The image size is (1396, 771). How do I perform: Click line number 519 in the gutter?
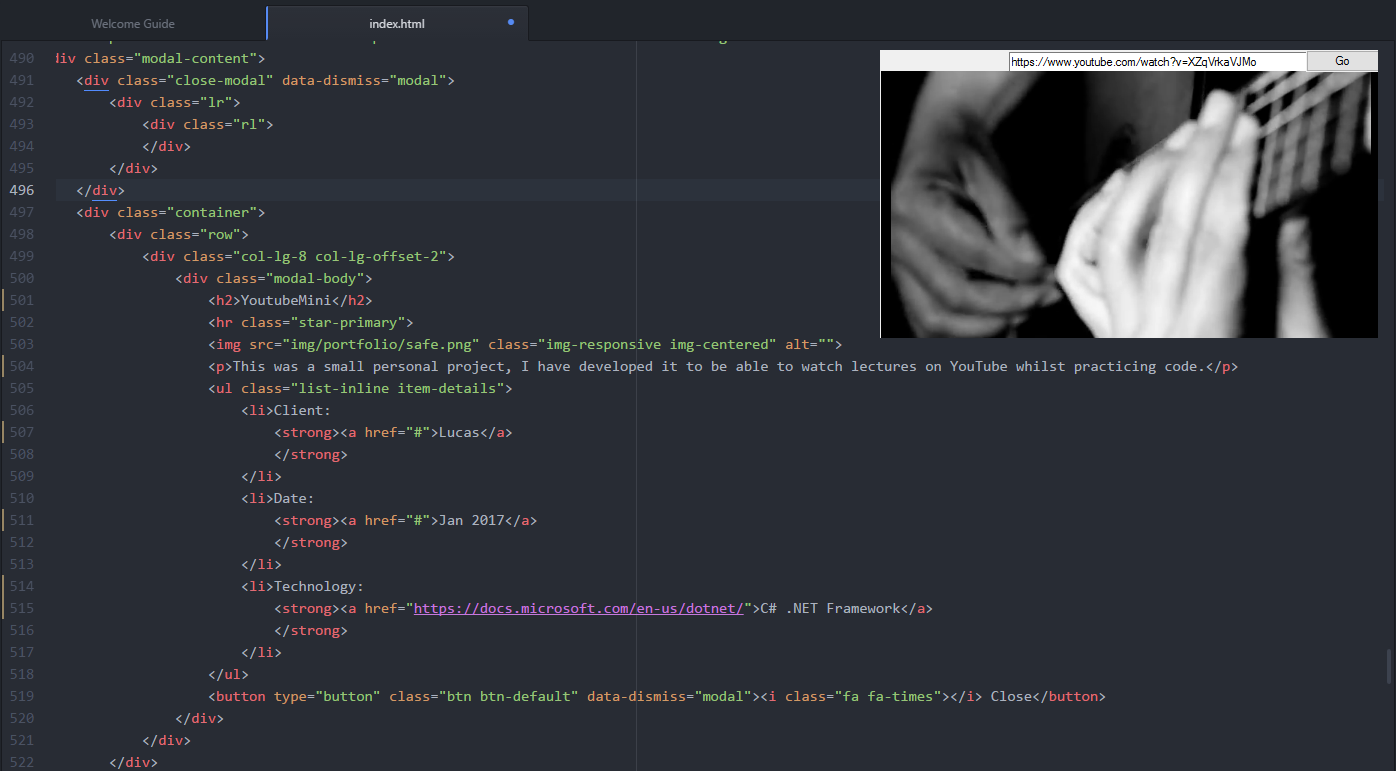click(x=21, y=696)
